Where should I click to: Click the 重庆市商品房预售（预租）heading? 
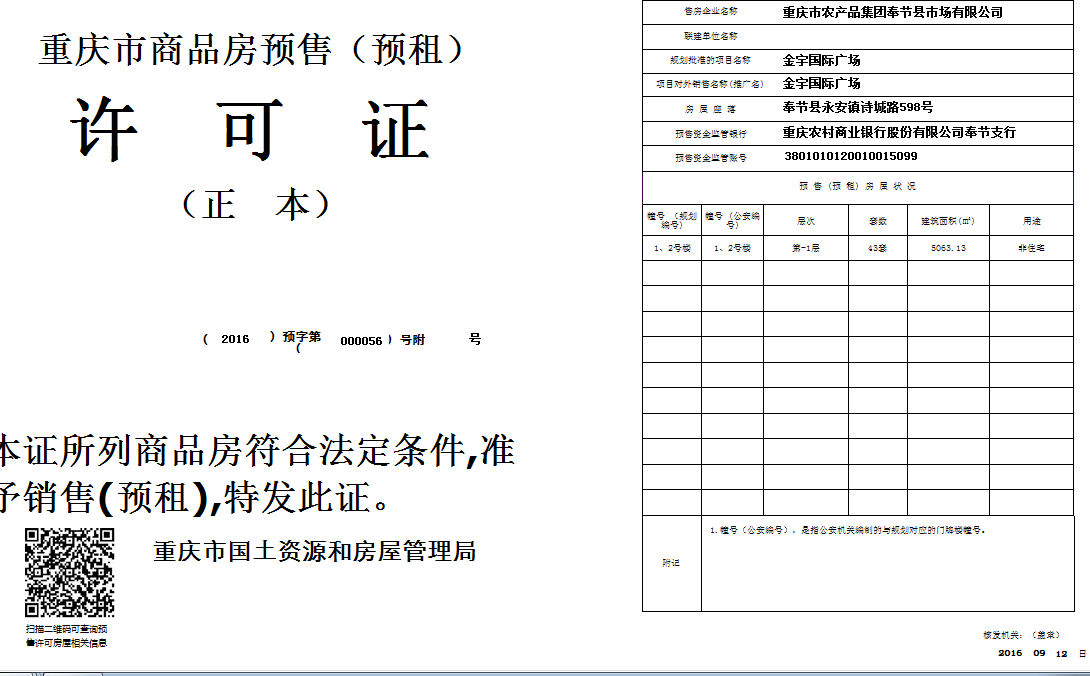click(252, 51)
